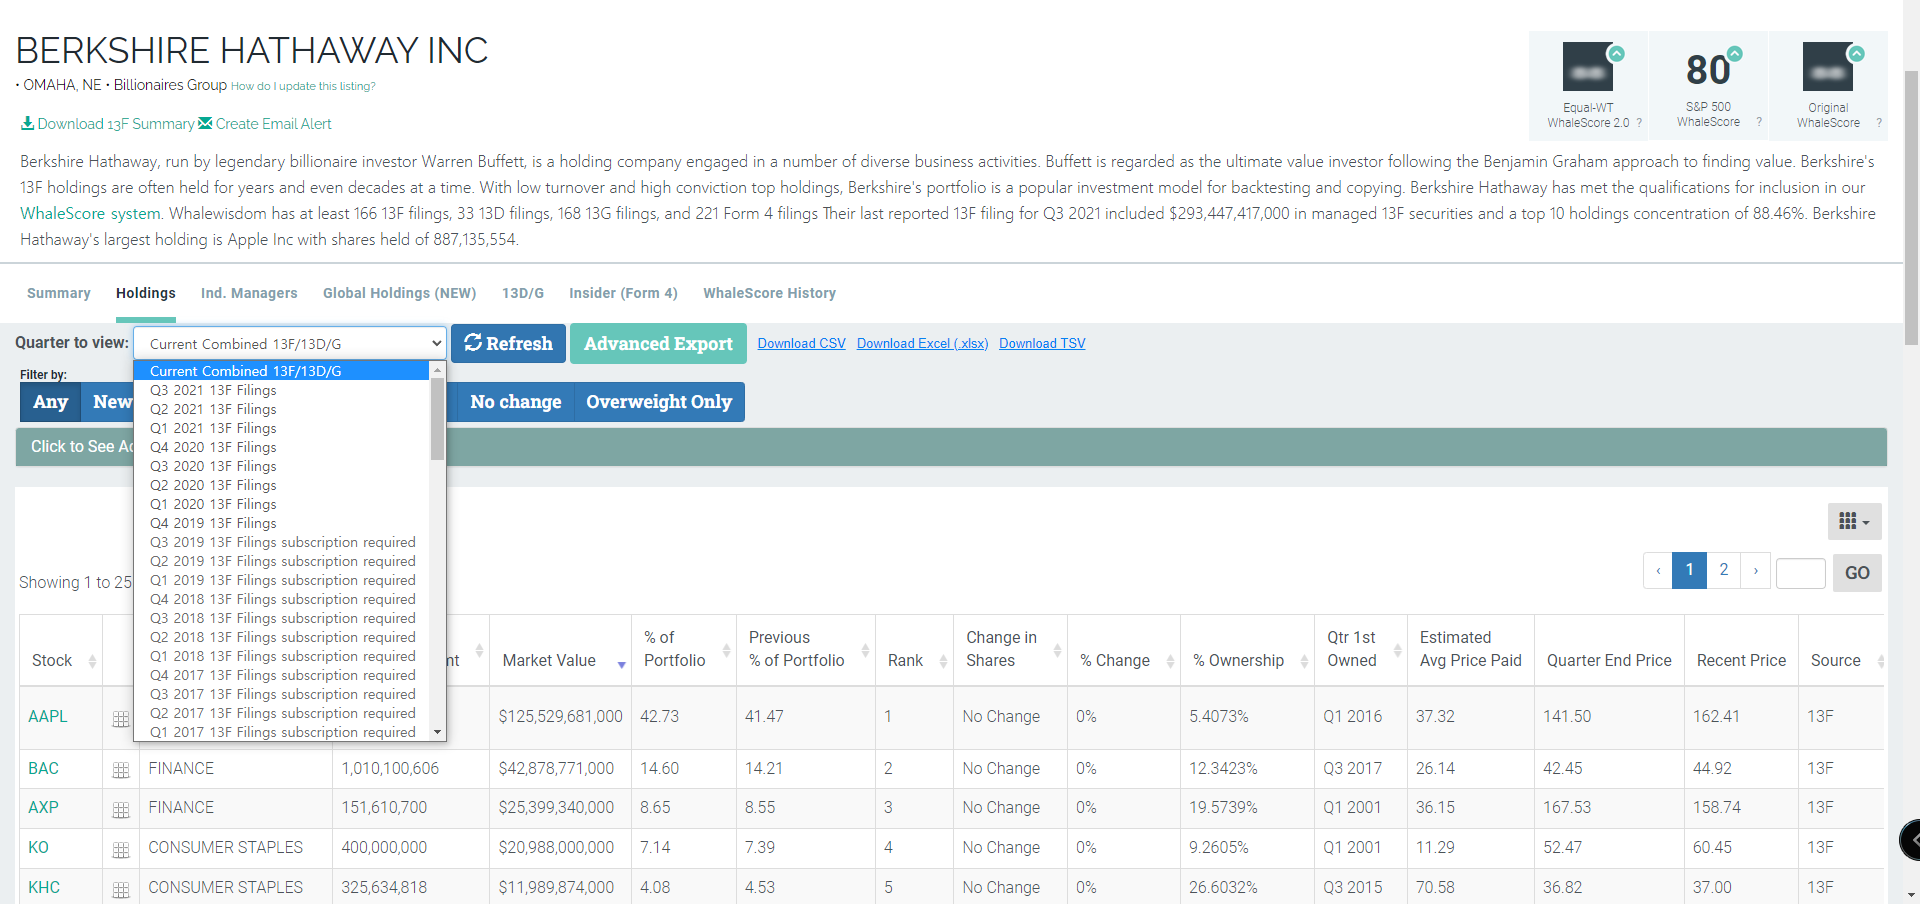Choose Q4 2020 13F Filings option
The width and height of the screenshot is (1920, 904).
[282, 447]
